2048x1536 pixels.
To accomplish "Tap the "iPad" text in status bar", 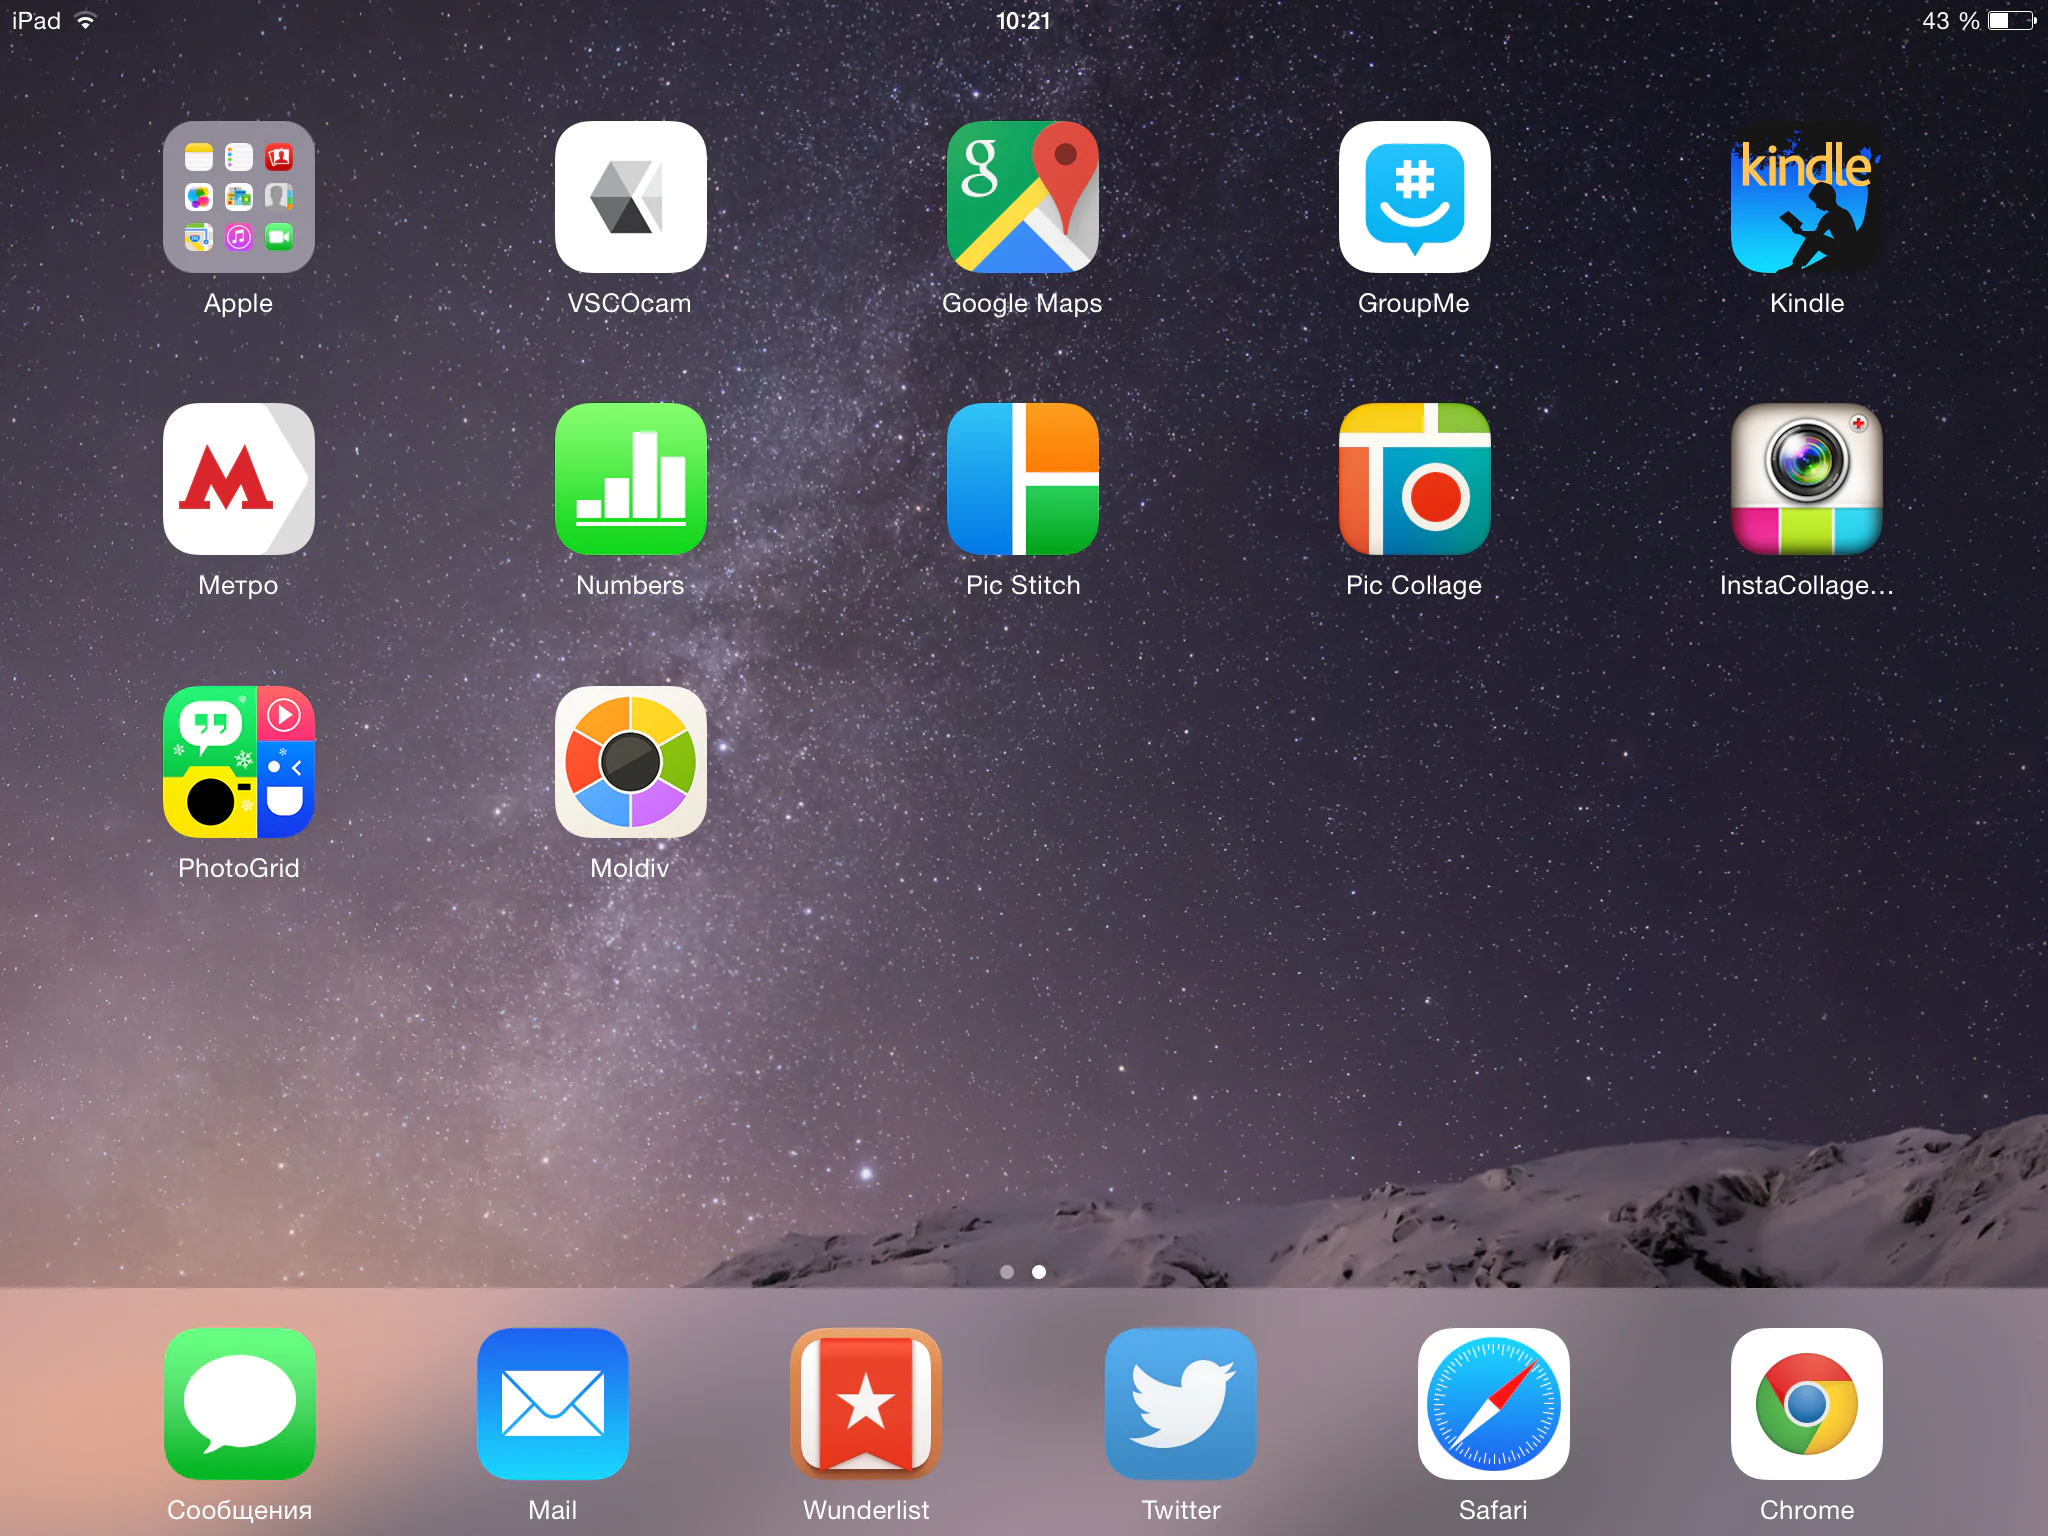I will click(36, 21).
